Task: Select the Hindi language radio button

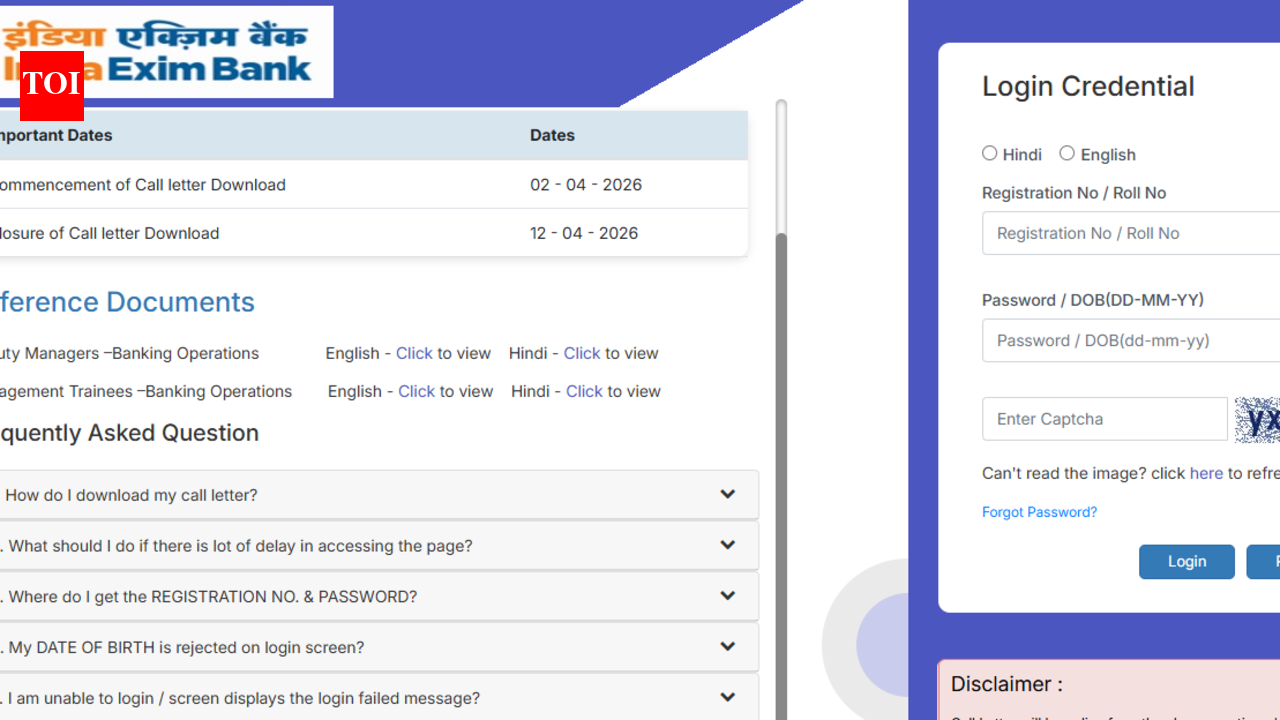Action: pyautogui.click(x=990, y=153)
